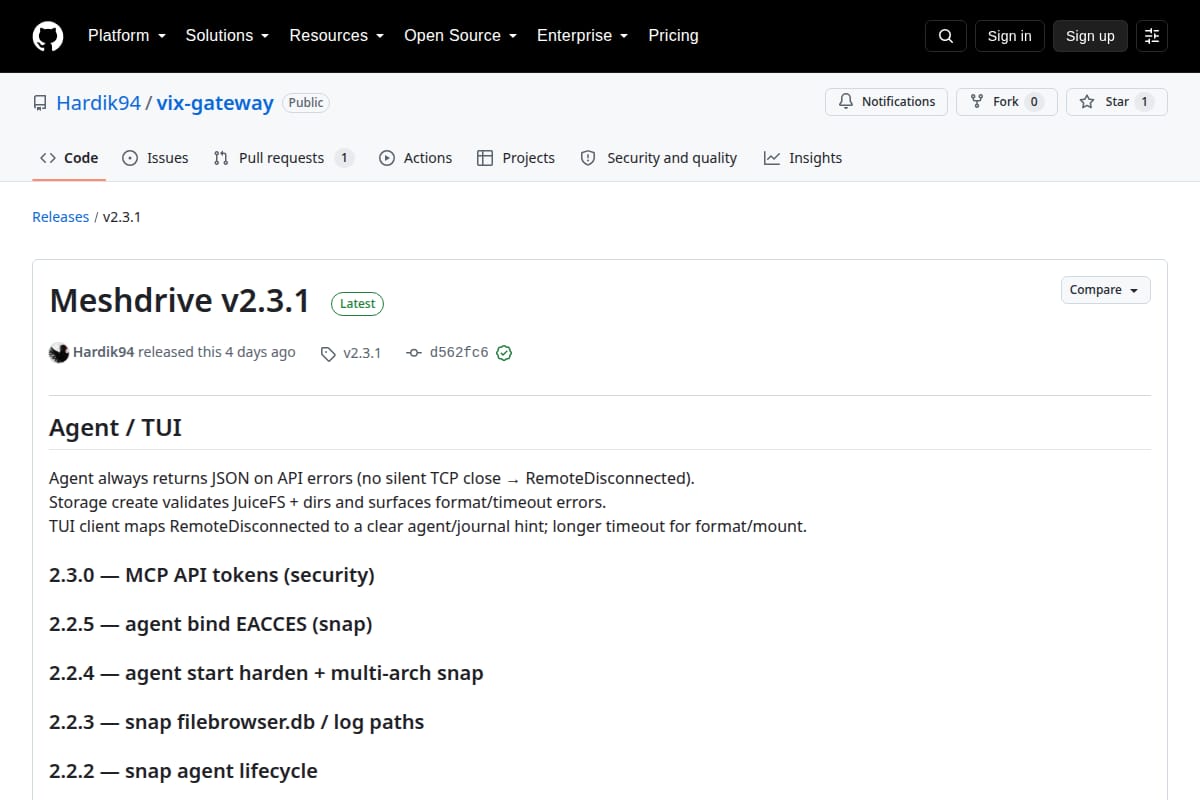Click the green verified check icon

pos(504,353)
